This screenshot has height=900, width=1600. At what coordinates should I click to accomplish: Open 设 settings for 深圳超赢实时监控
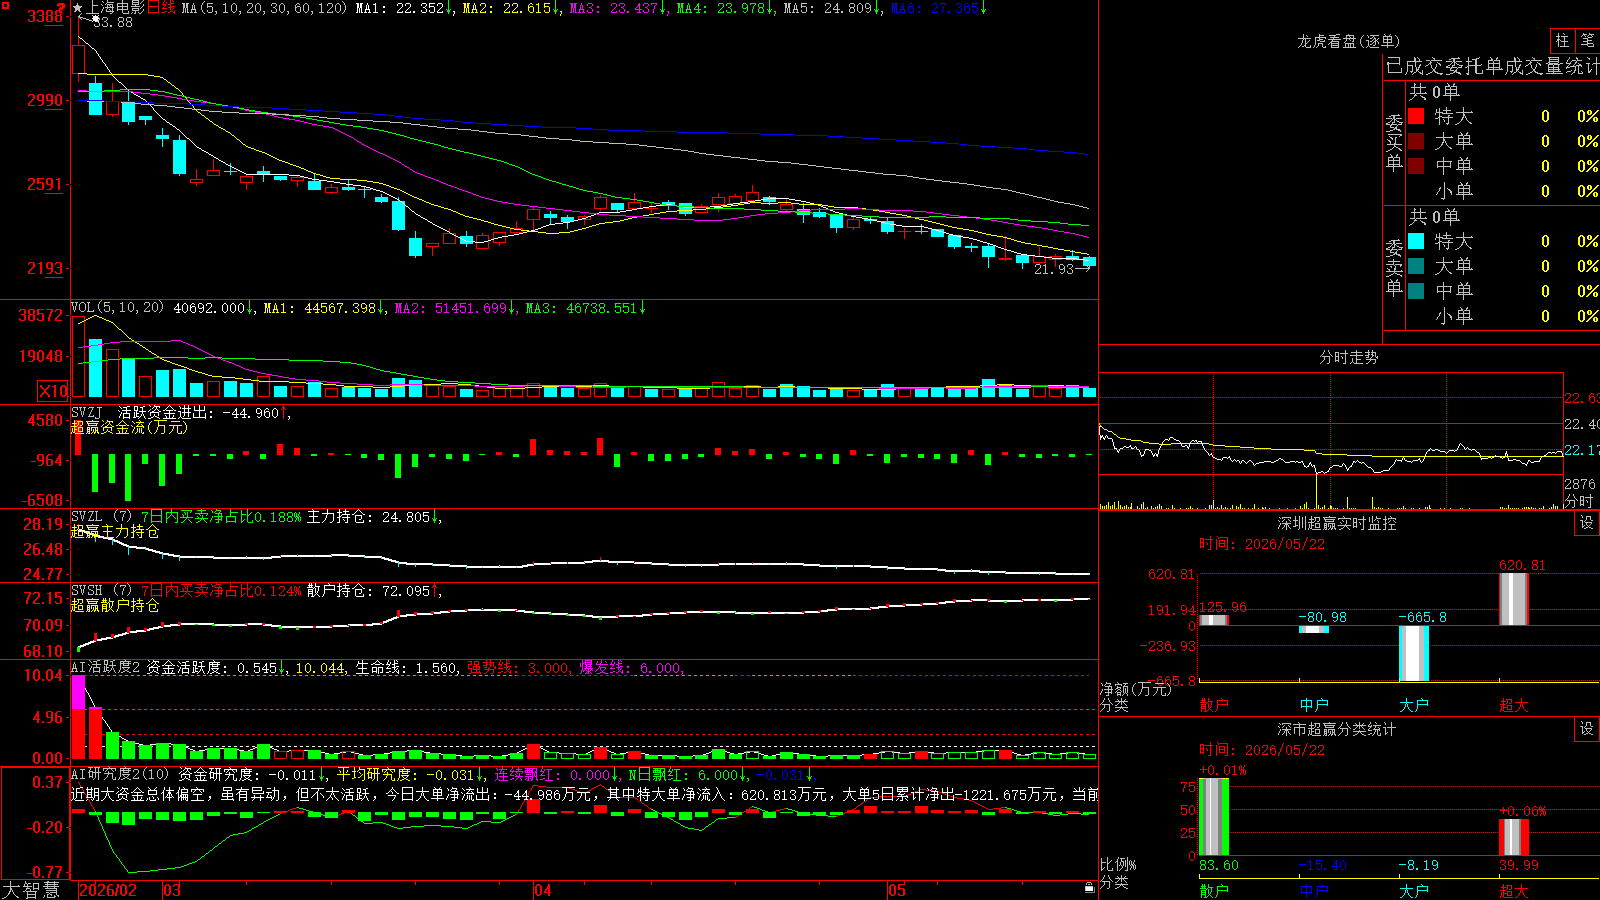1587,523
